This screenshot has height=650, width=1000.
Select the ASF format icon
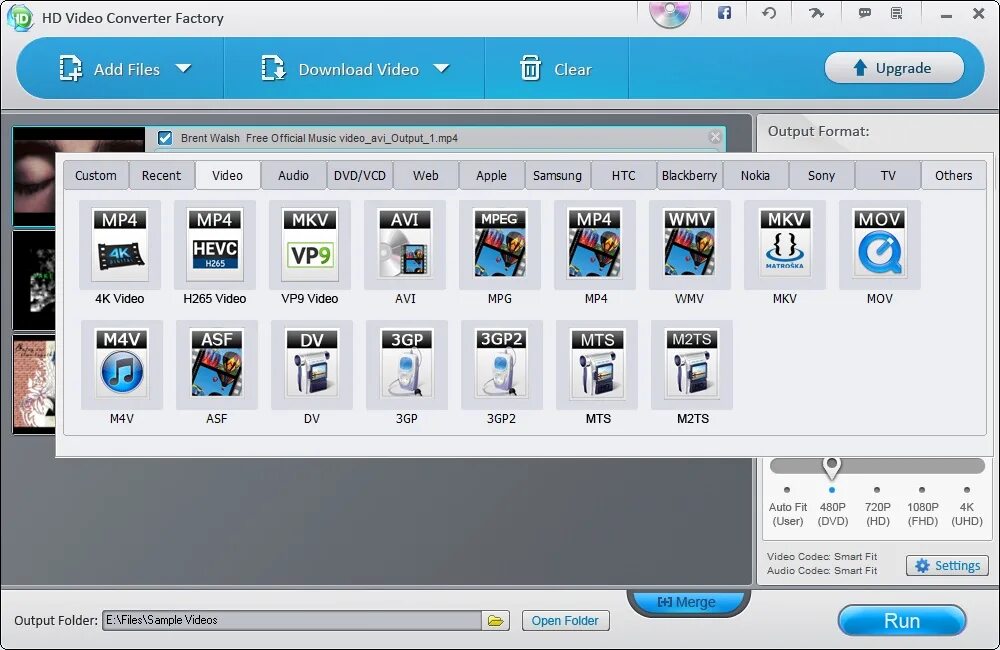[217, 365]
